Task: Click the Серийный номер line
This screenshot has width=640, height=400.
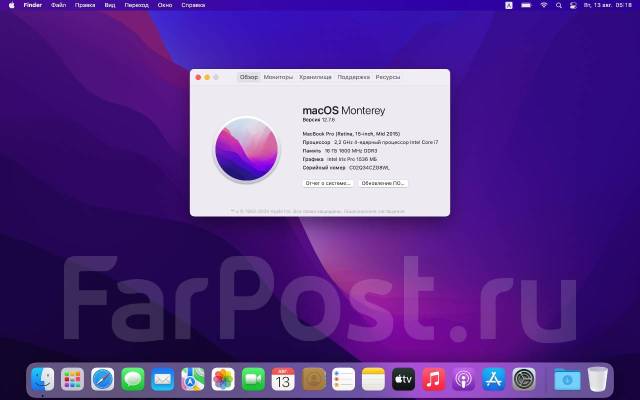Action: point(346,168)
